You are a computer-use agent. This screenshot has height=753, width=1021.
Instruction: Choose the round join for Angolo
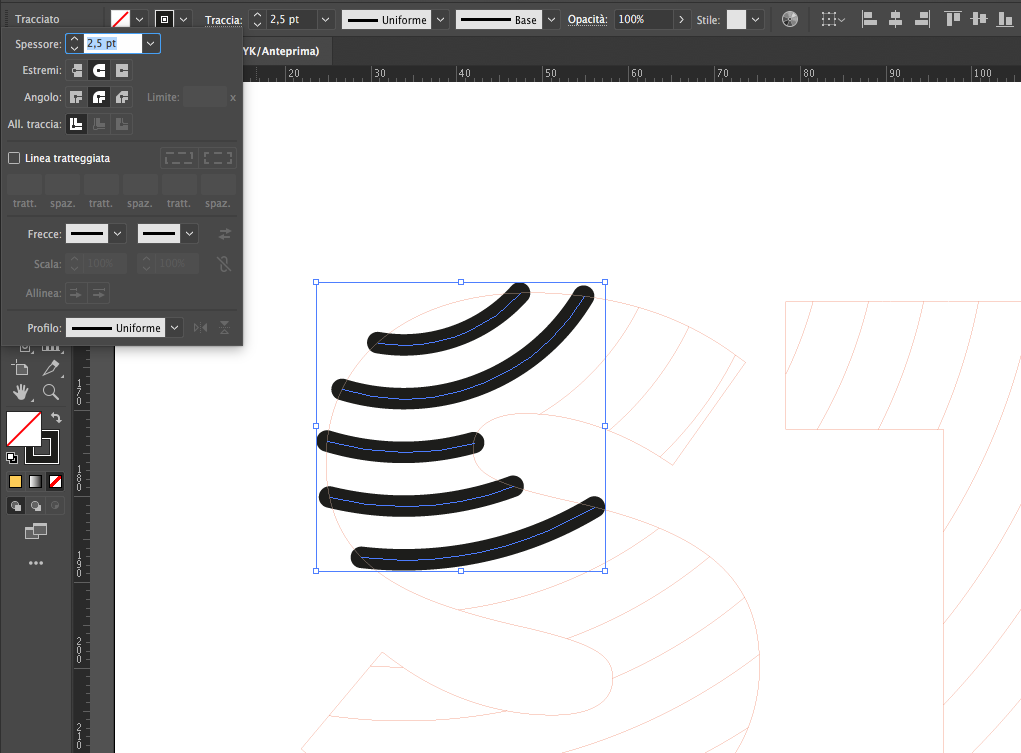[x=99, y=97]
